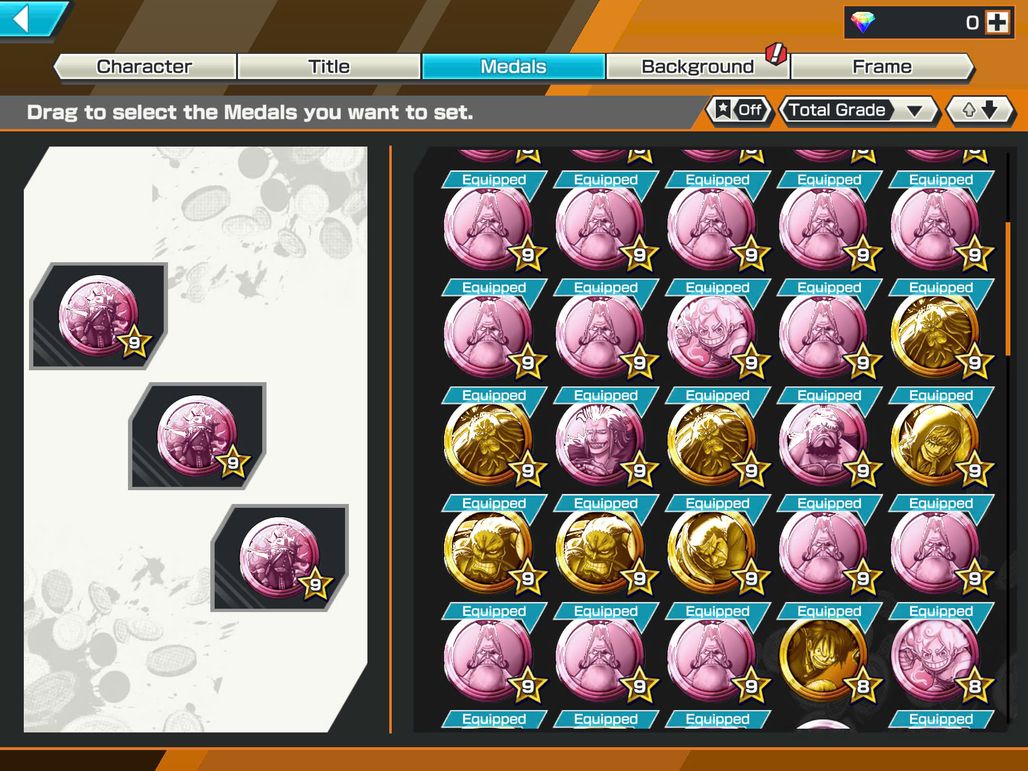The image size is (1028, 771).
Task: Toggle the favorites filter Off switch
Action: click(739, 110)
